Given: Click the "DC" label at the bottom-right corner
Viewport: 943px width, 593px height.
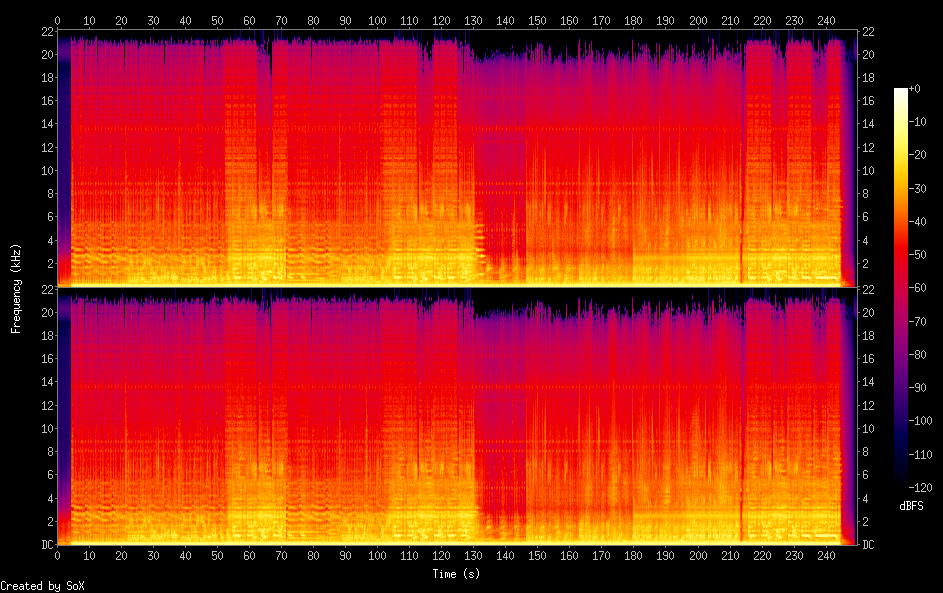Looking at the screenshot, I should [870, 545].
